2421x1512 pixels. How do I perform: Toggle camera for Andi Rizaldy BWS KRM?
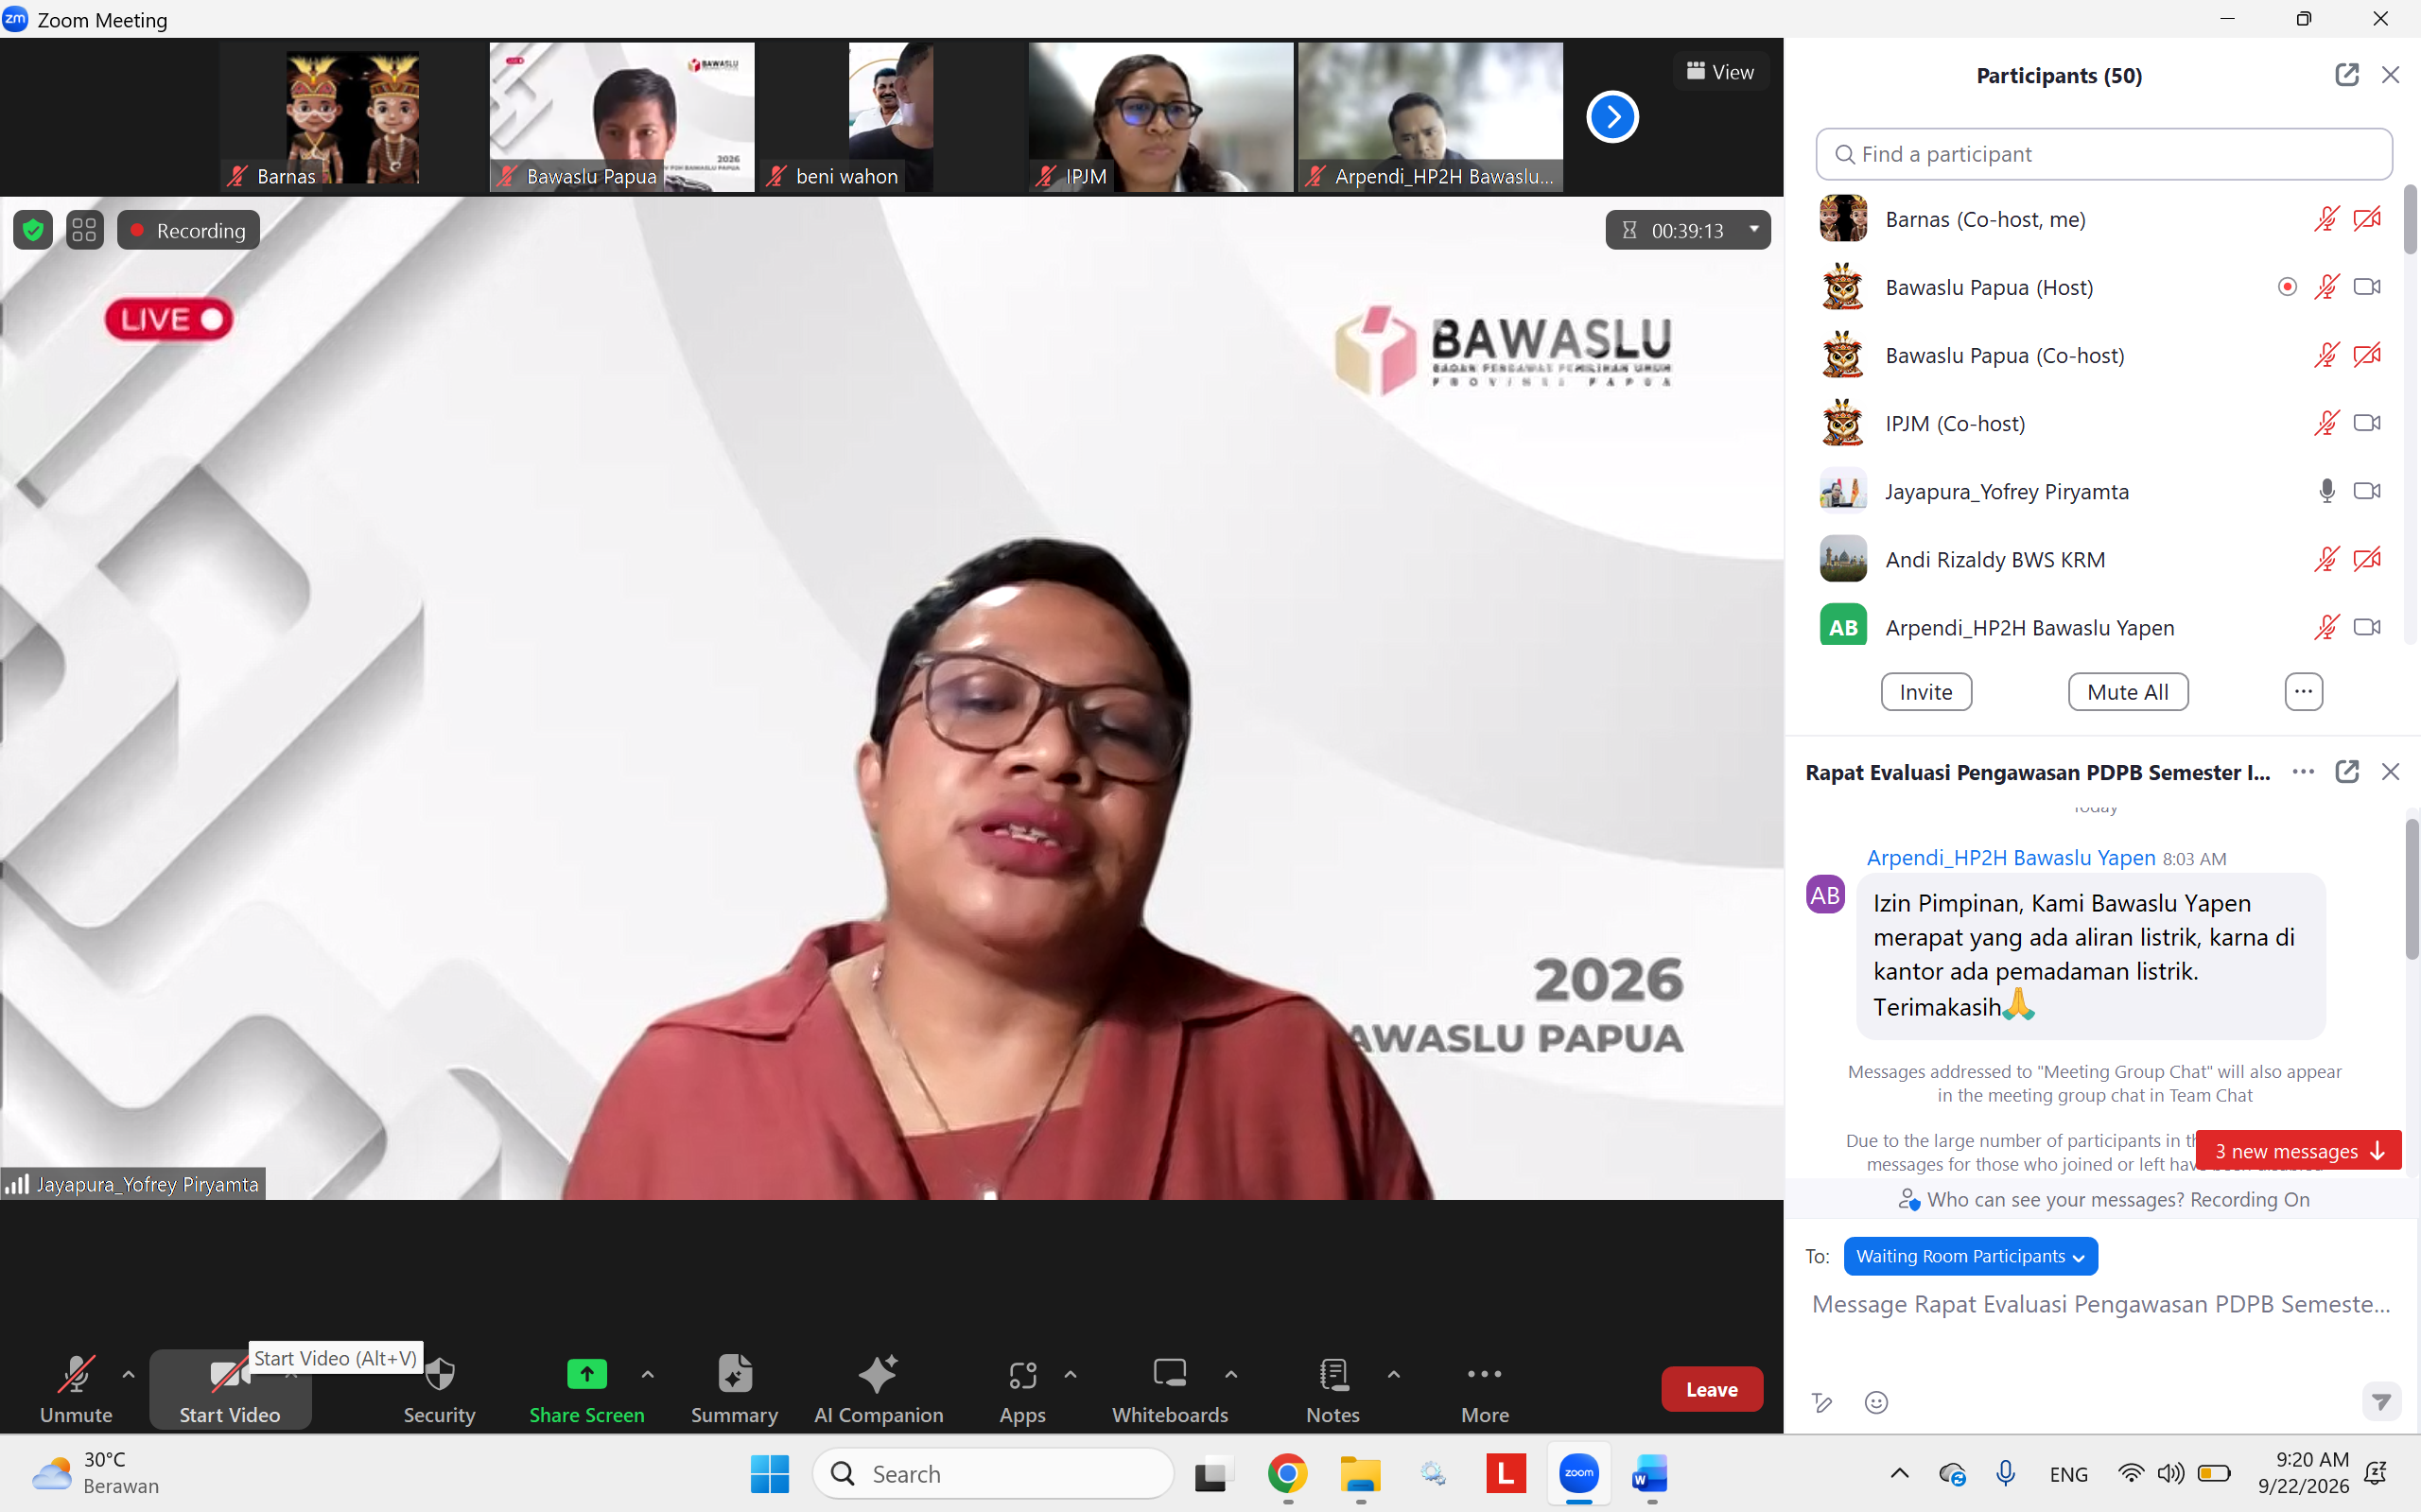click(x=2366, y=559)
